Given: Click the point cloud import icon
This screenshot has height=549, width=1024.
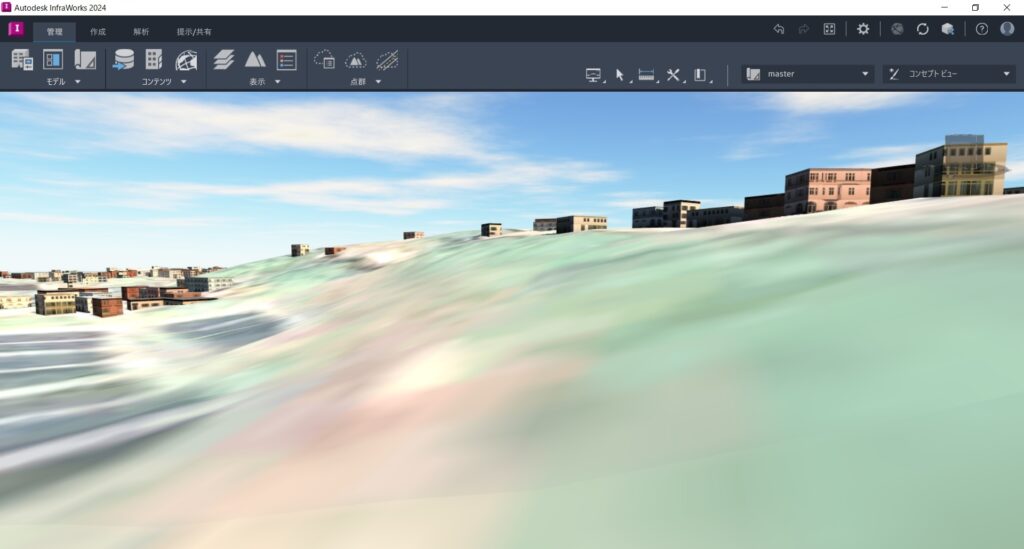Looking at the screenshot, I should 325,60.
